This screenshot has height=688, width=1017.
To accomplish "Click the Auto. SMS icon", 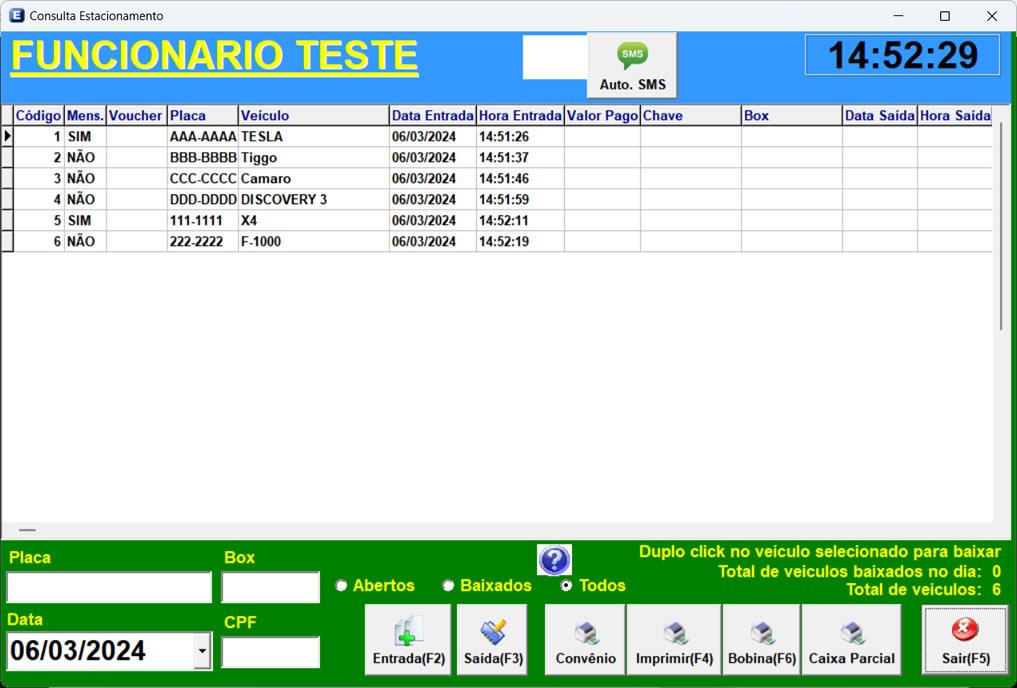I will [x=631, y=58].
